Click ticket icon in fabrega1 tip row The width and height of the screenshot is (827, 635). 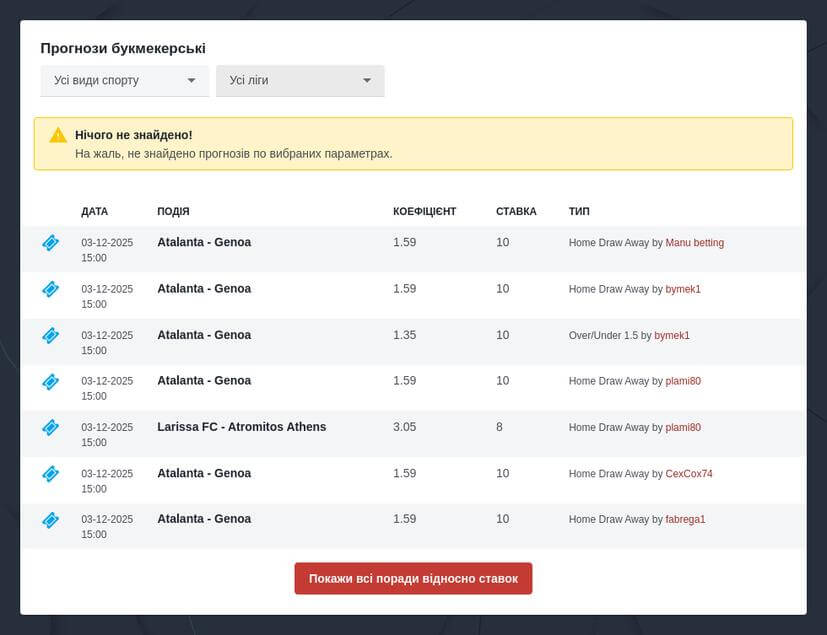50,520
